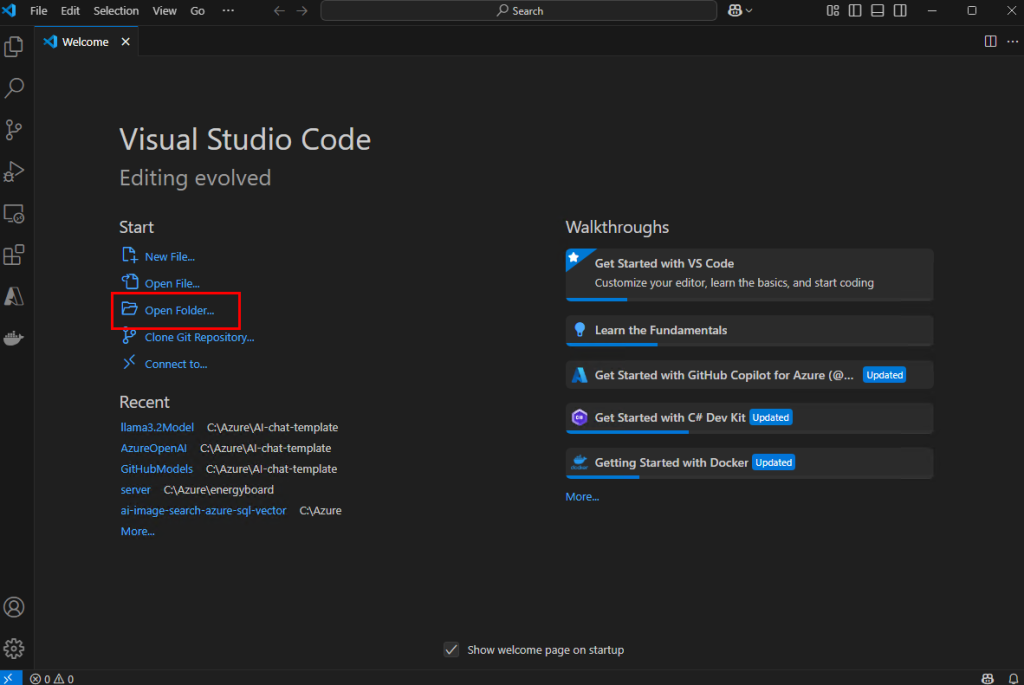Click Clone Git Repository... link
Viewport: 1024px width, 685px height.
pyautogui.click(x=199, y=337)
